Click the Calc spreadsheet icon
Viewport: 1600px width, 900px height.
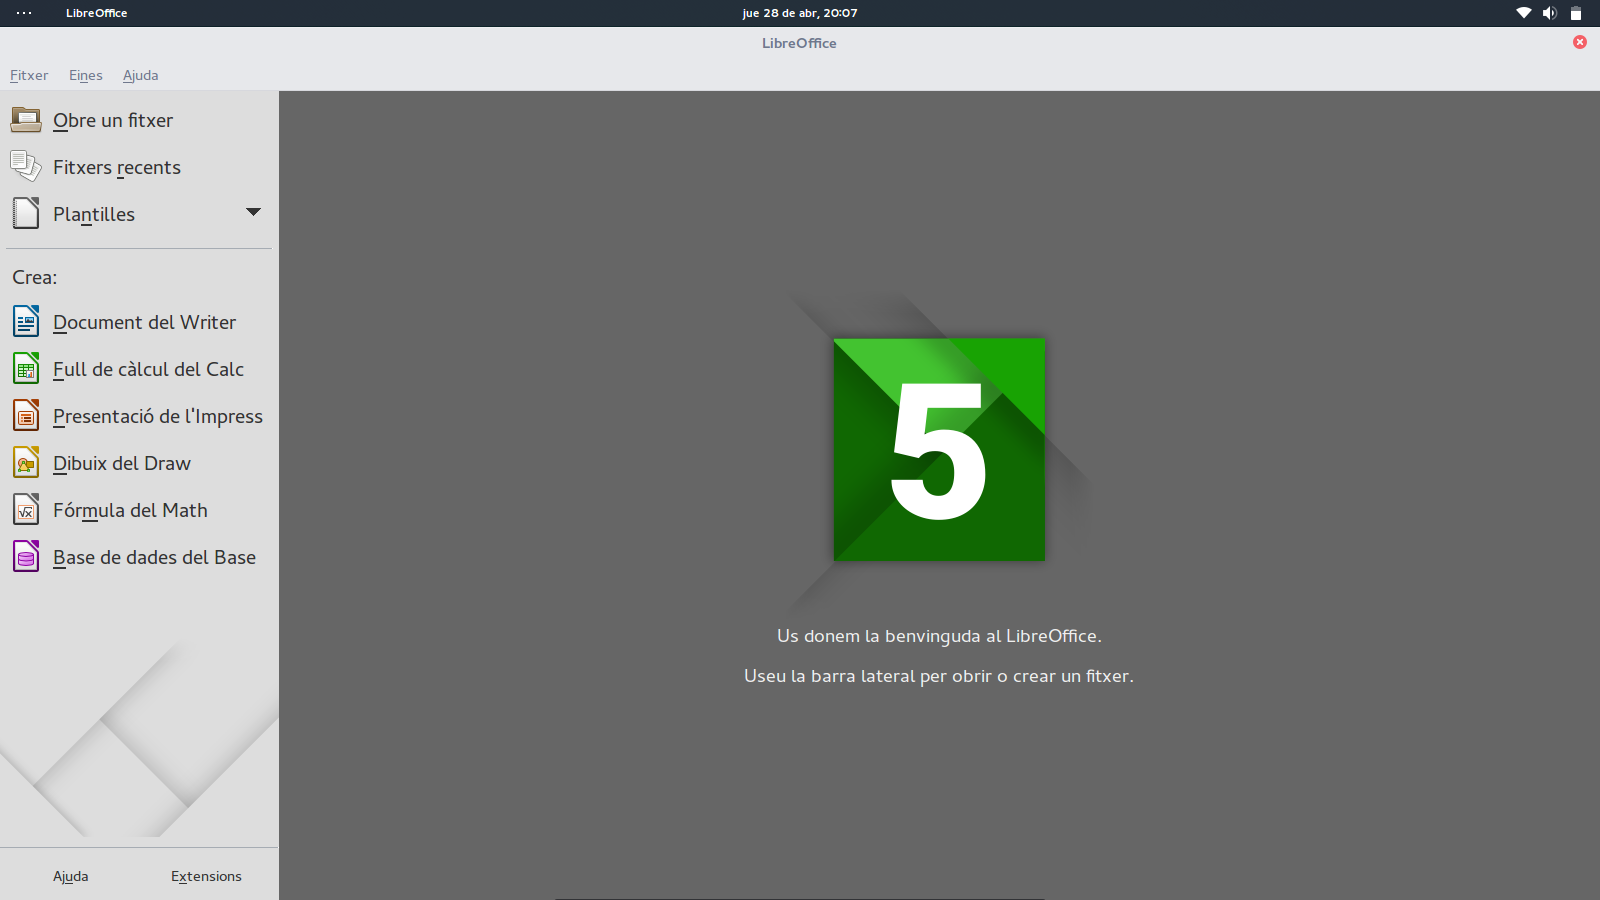pyautogui.click(x=26, y=368)
